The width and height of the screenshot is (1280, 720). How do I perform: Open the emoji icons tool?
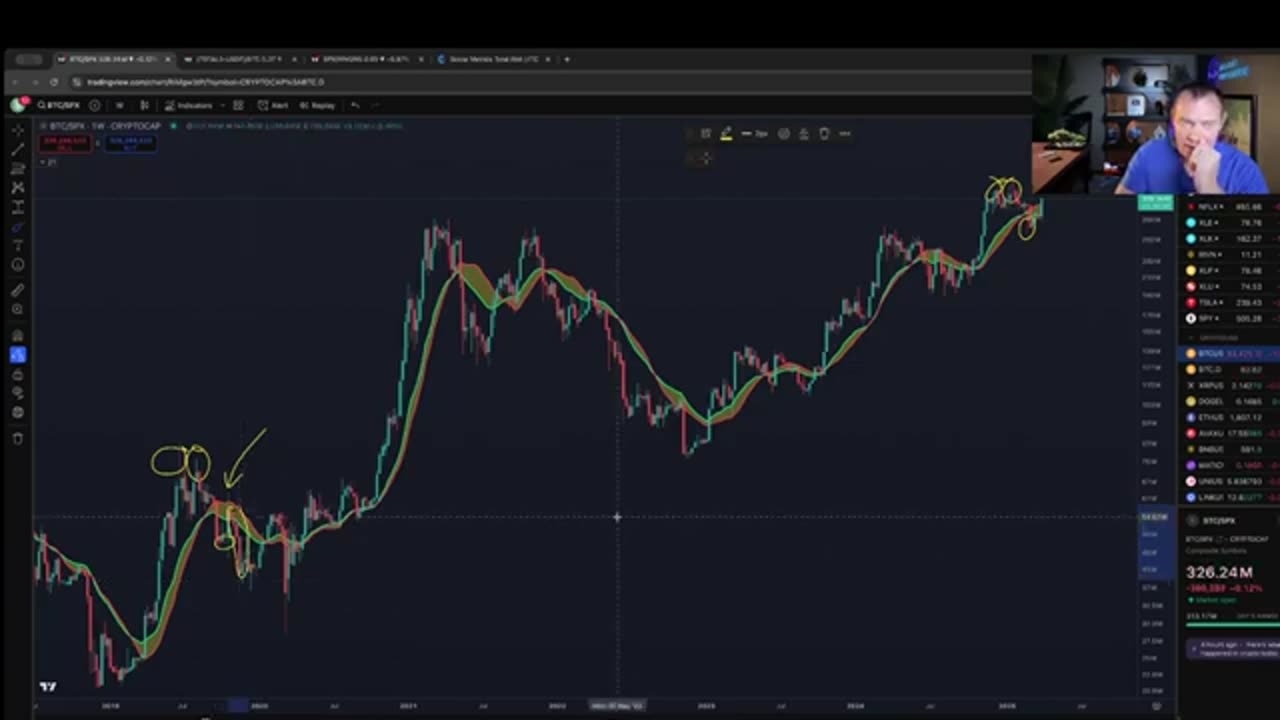click(x=18, y=265)
